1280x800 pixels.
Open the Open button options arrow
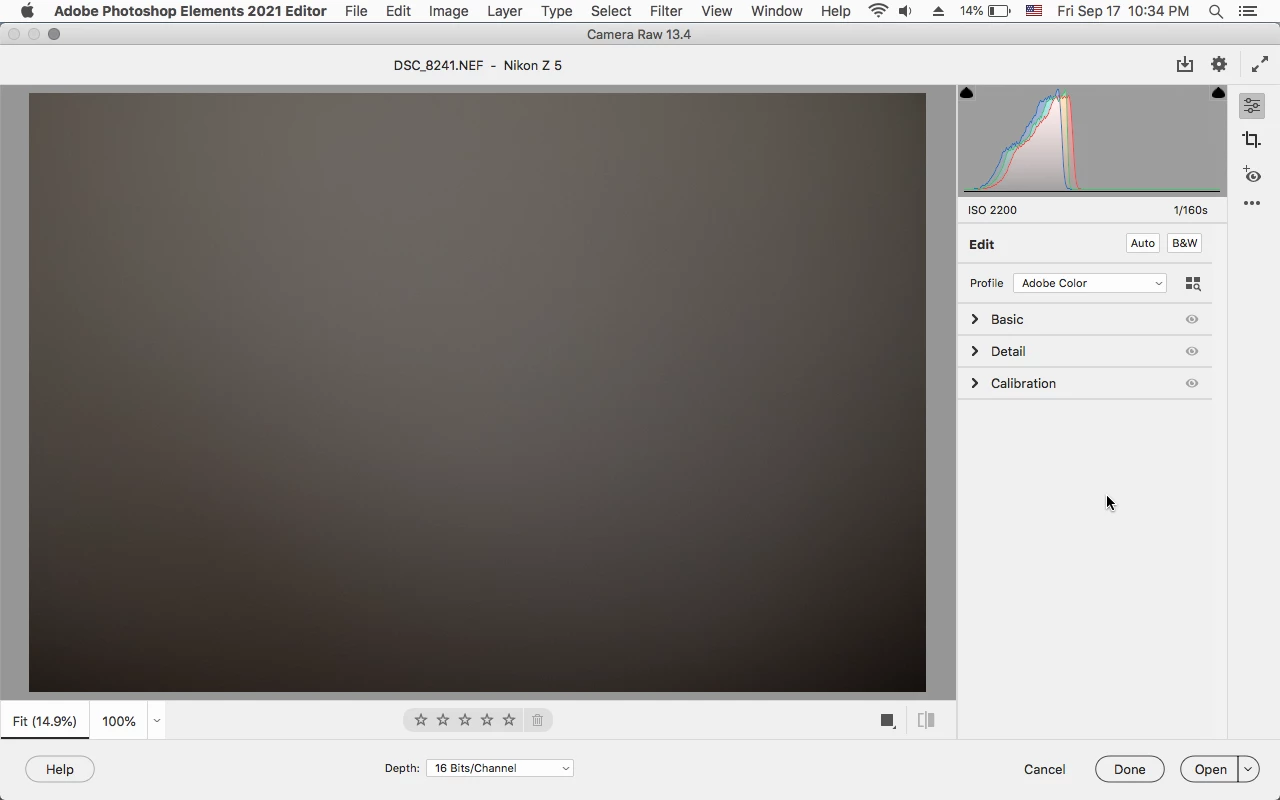1248,769
